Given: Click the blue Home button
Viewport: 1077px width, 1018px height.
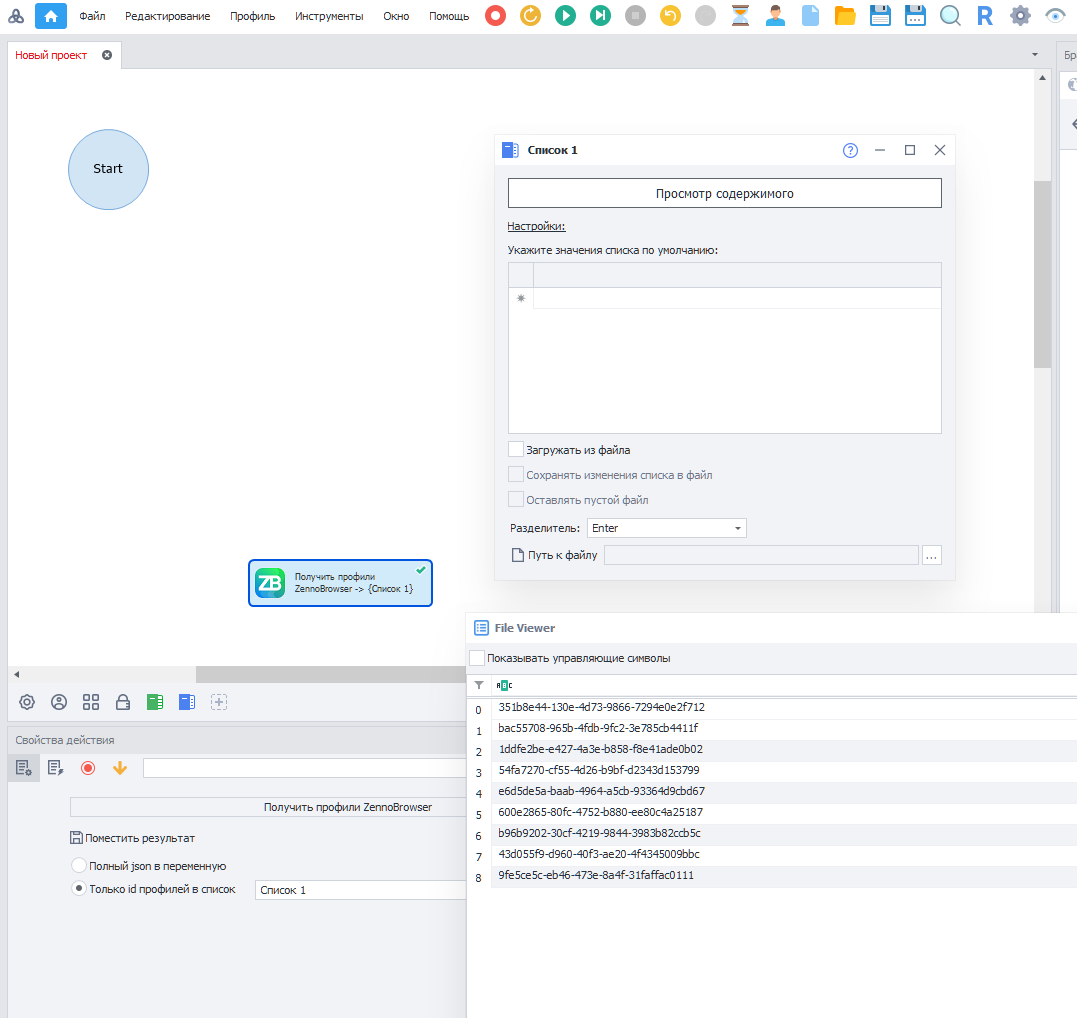Looking at the screenshot, I should point(51,16).
